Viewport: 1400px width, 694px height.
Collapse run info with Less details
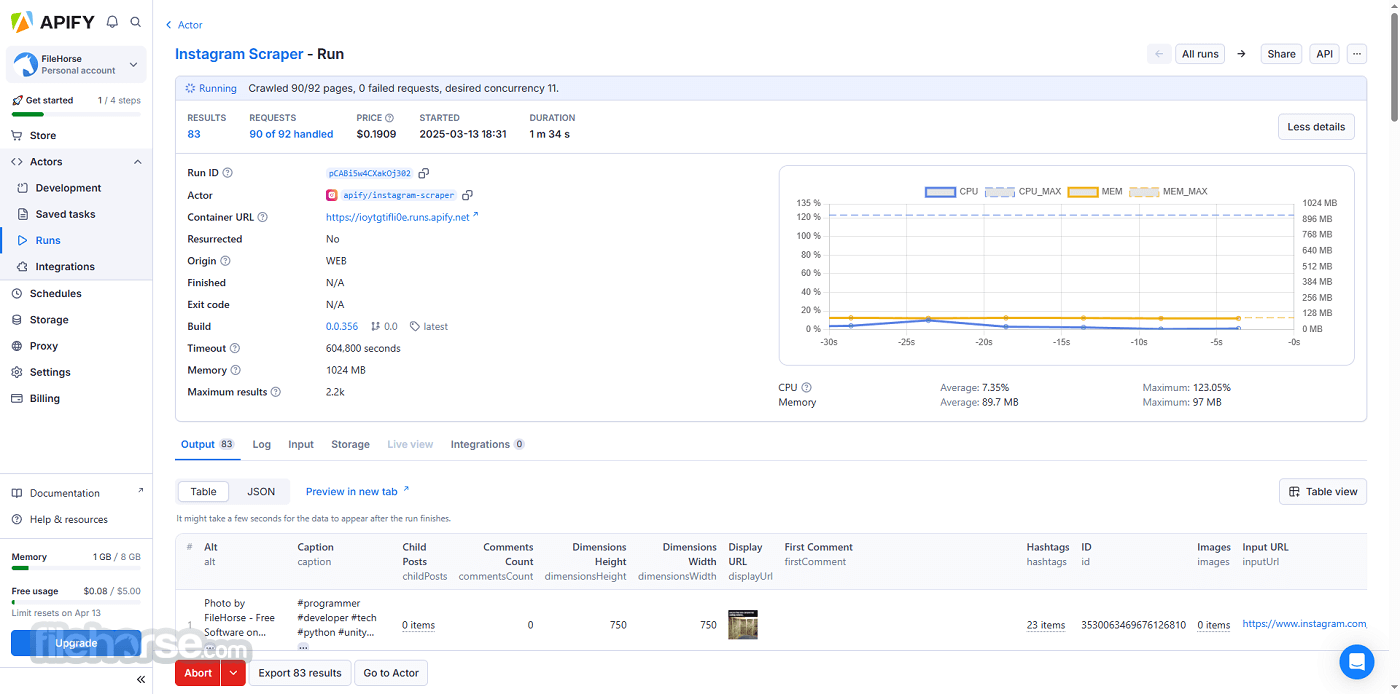point(1316,127)
